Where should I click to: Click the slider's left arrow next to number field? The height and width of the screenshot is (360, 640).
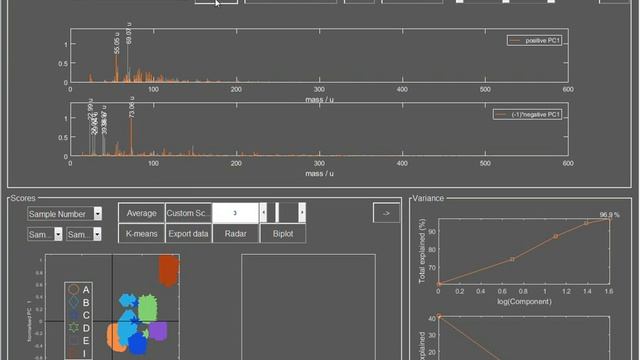263,213
